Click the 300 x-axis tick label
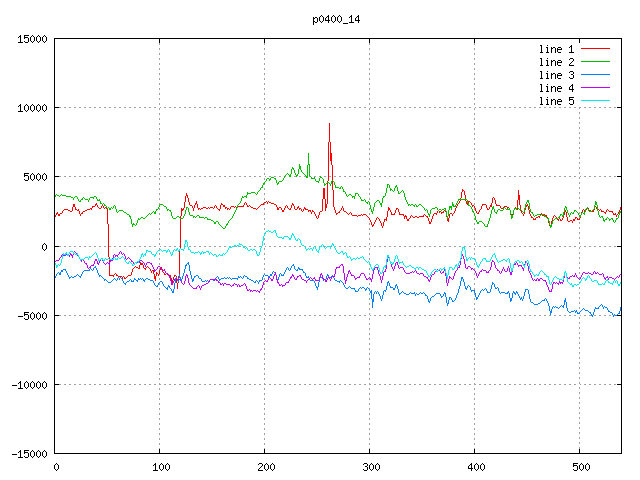Image resolution: width=640 pixels, height=480 pixels. click(370, 467)
